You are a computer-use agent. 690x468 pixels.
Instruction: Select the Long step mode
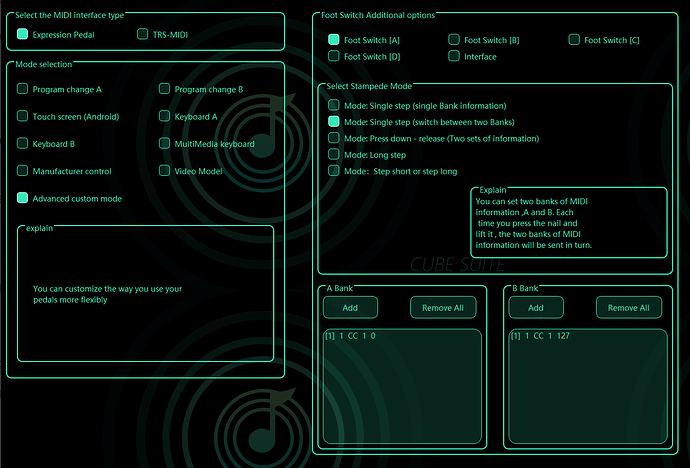pyautogui.click(x=334, y=154)
